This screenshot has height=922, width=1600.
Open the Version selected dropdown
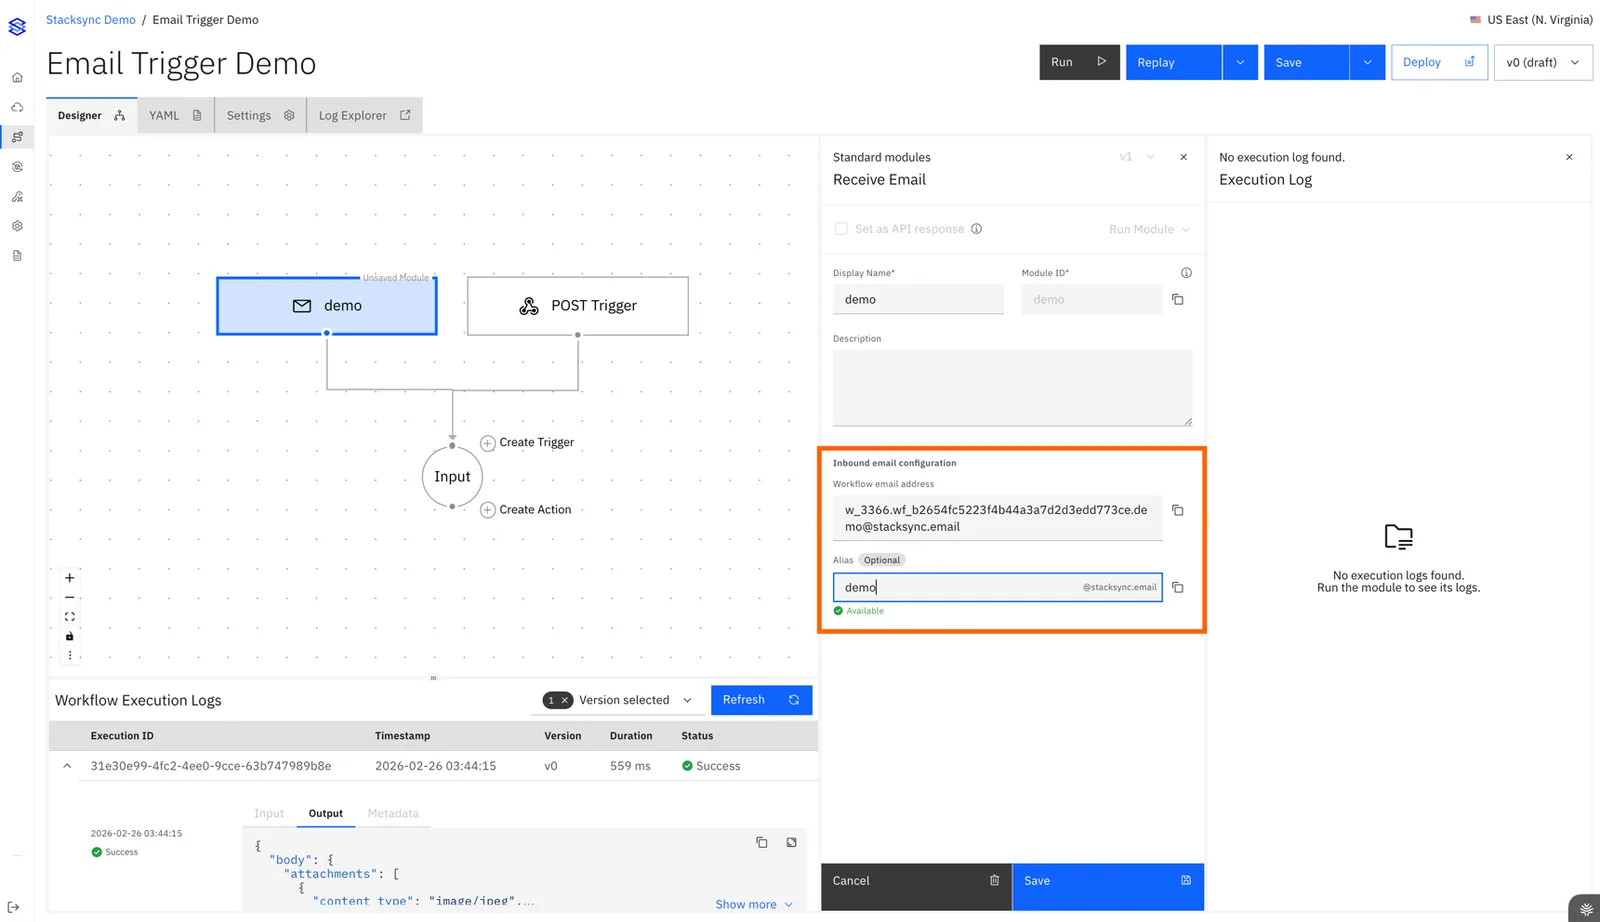[636, 701]
